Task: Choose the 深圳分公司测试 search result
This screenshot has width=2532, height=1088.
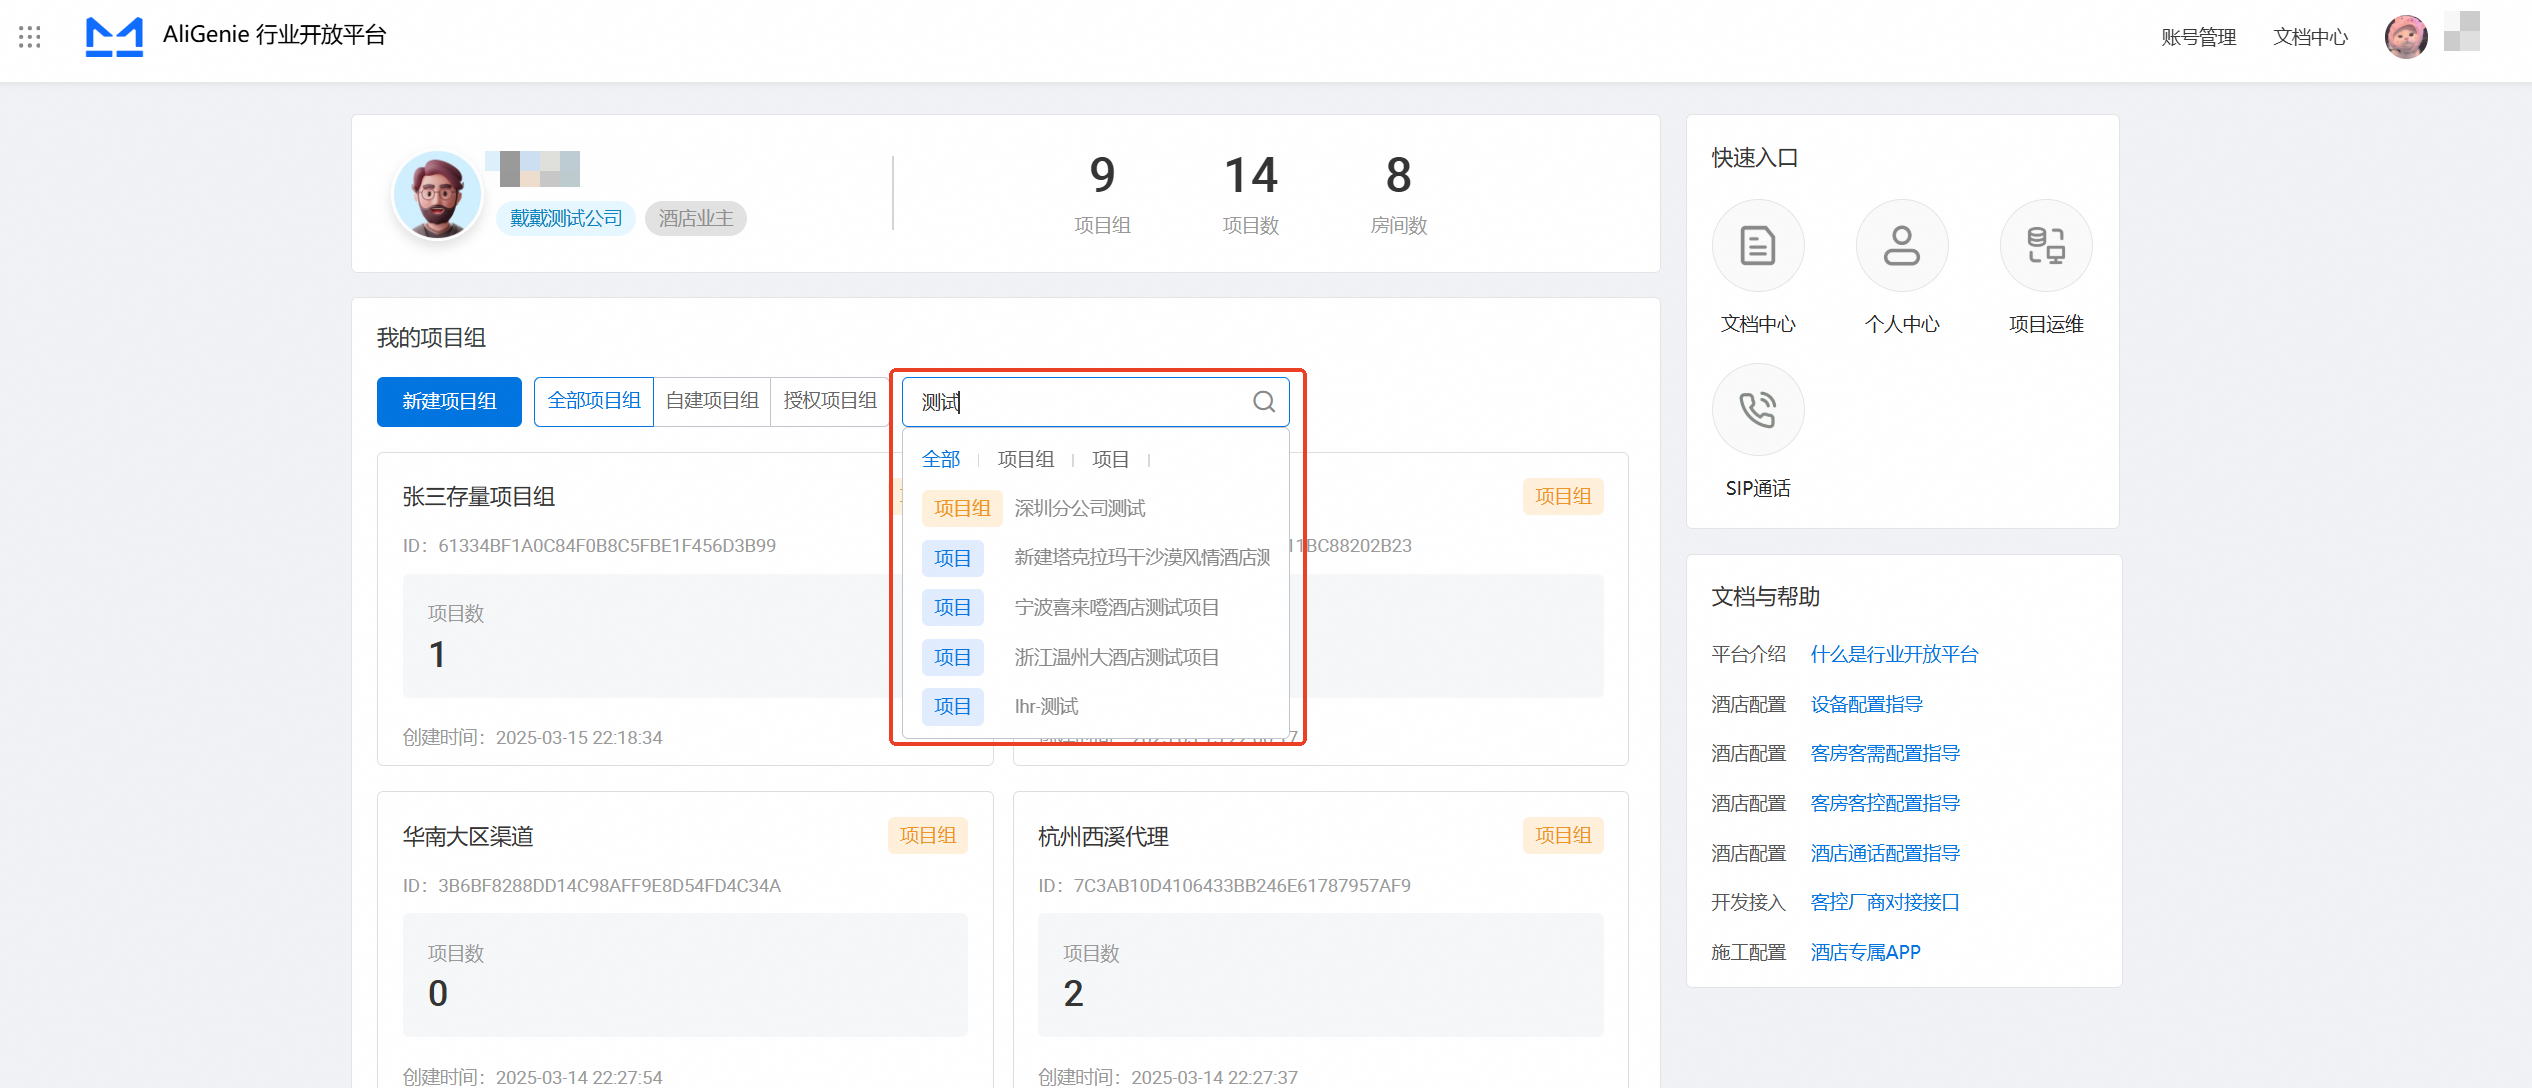Action: 1095,508
